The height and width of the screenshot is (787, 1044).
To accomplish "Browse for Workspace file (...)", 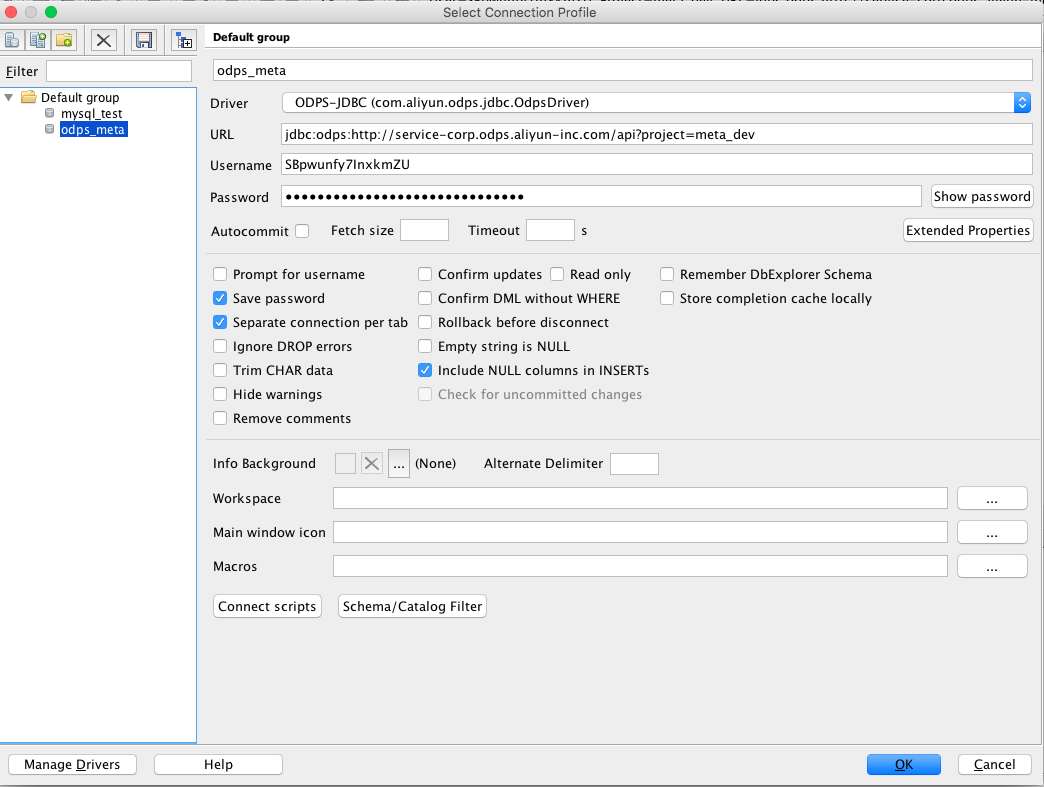I will [992, 498].
